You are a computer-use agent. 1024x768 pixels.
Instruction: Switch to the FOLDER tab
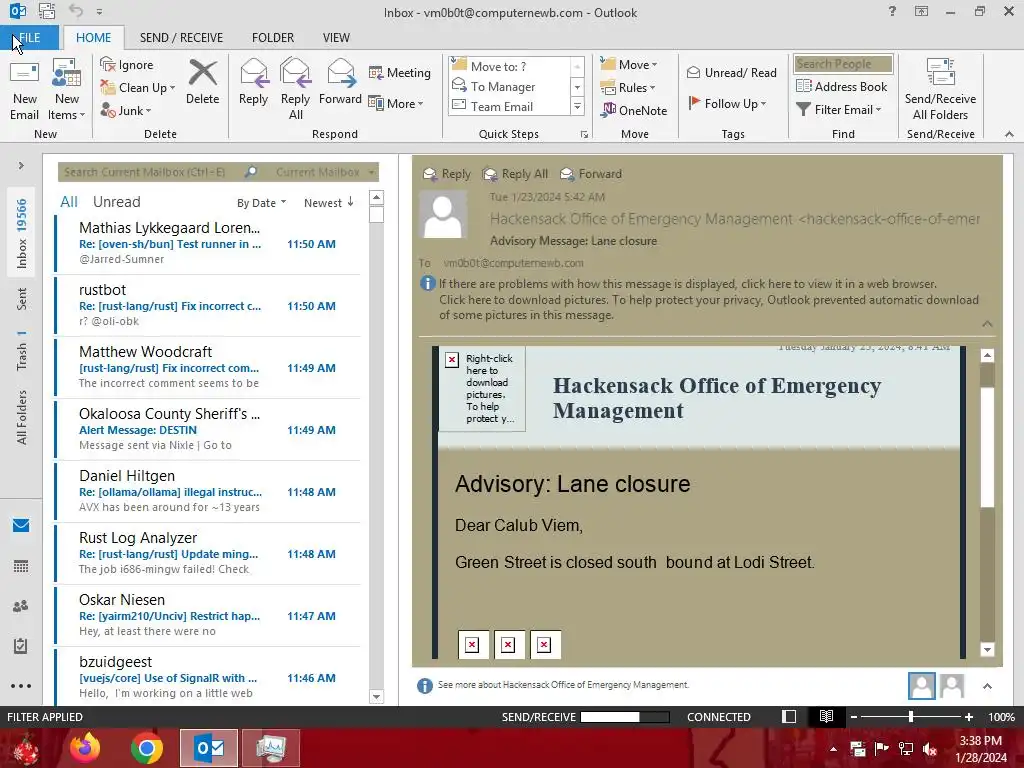[273, 37]
